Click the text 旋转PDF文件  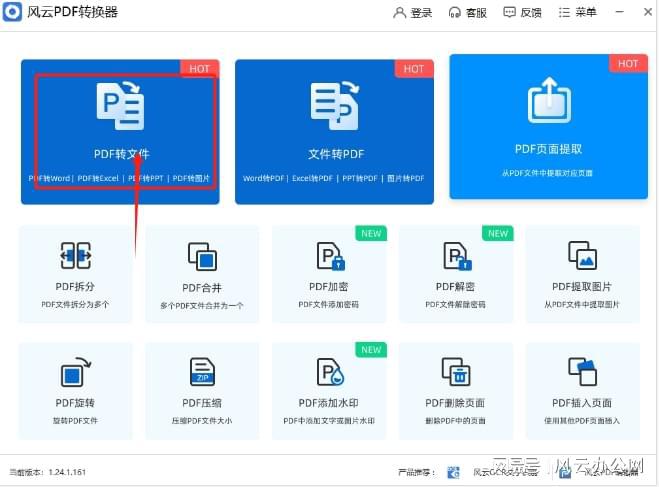[x=75, y=421]
